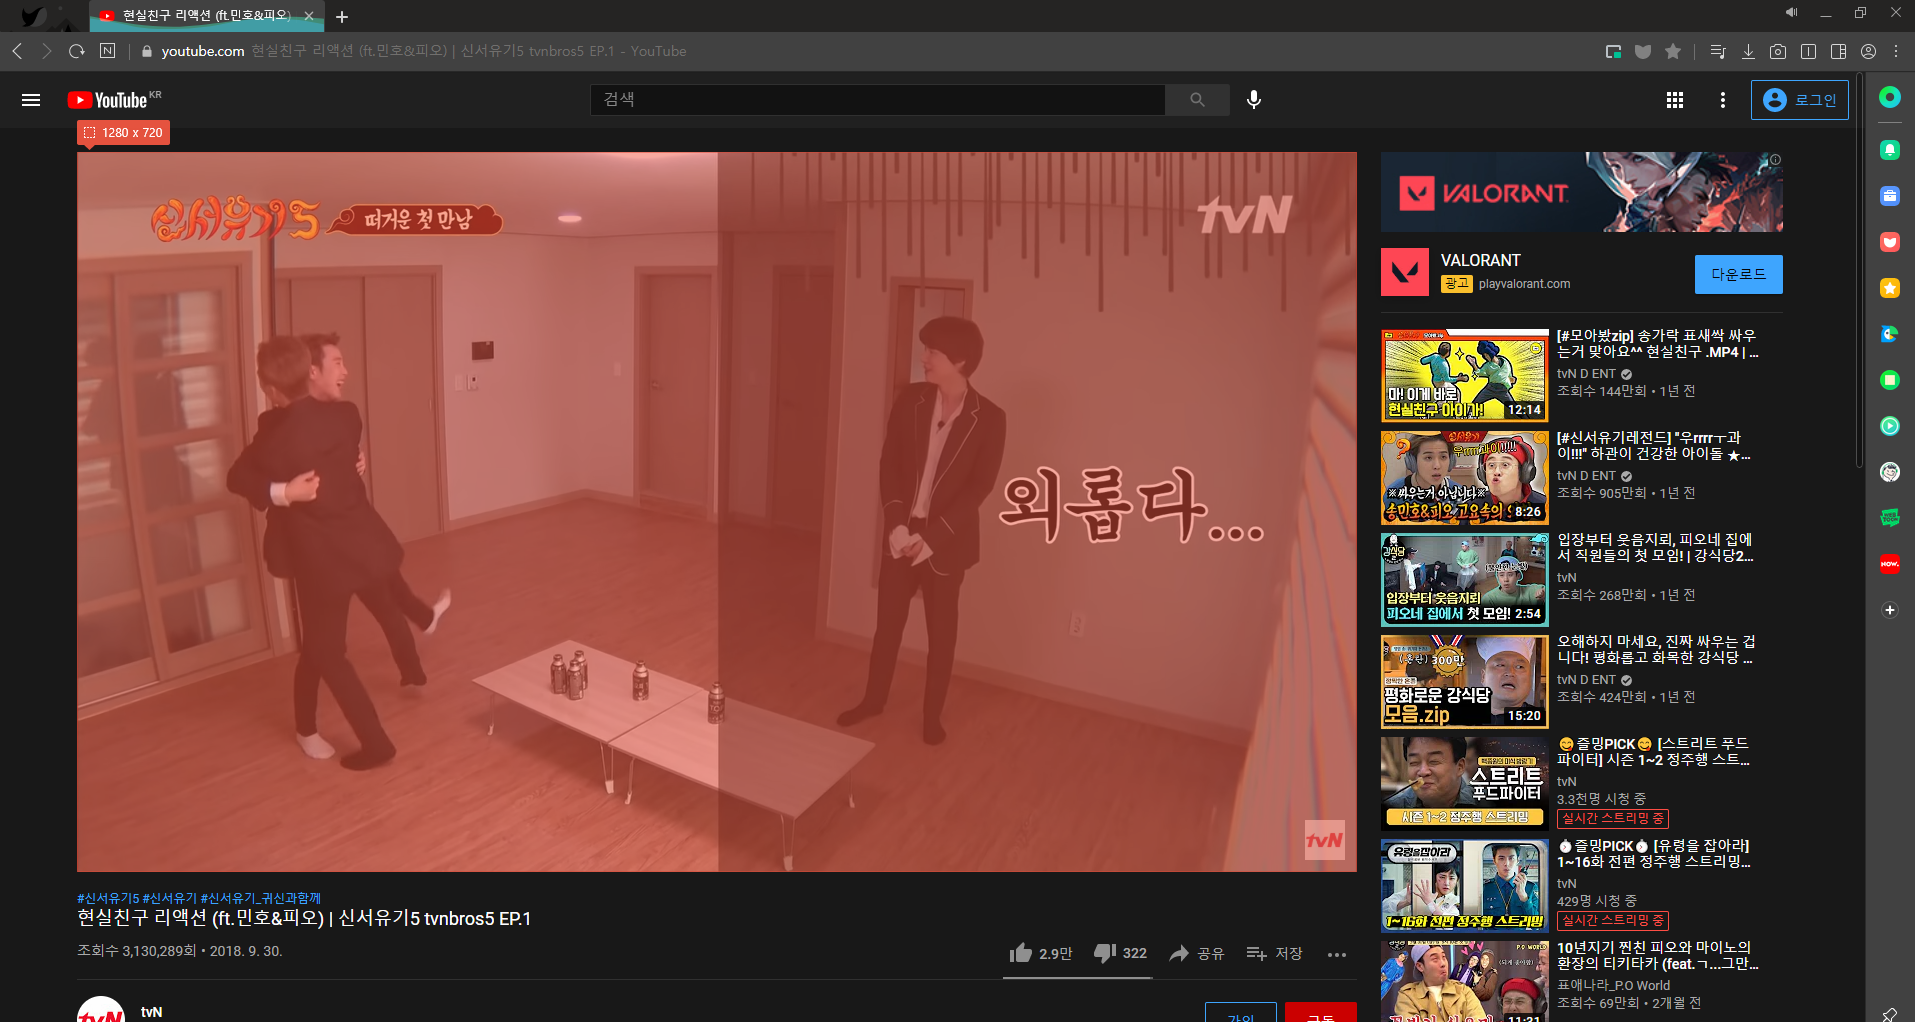Open a new tab with plus button
This screenshot has width=1915, height=1022.
pos(342,17)
